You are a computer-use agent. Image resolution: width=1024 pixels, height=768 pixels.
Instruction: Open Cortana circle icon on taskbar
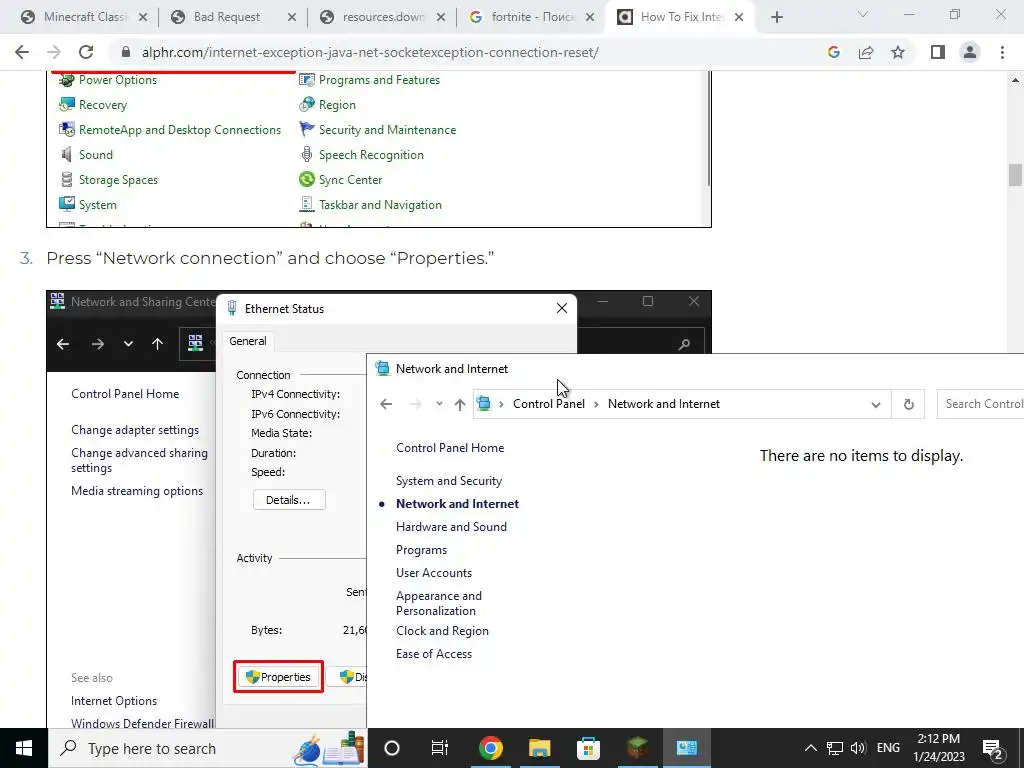[392, 748]
